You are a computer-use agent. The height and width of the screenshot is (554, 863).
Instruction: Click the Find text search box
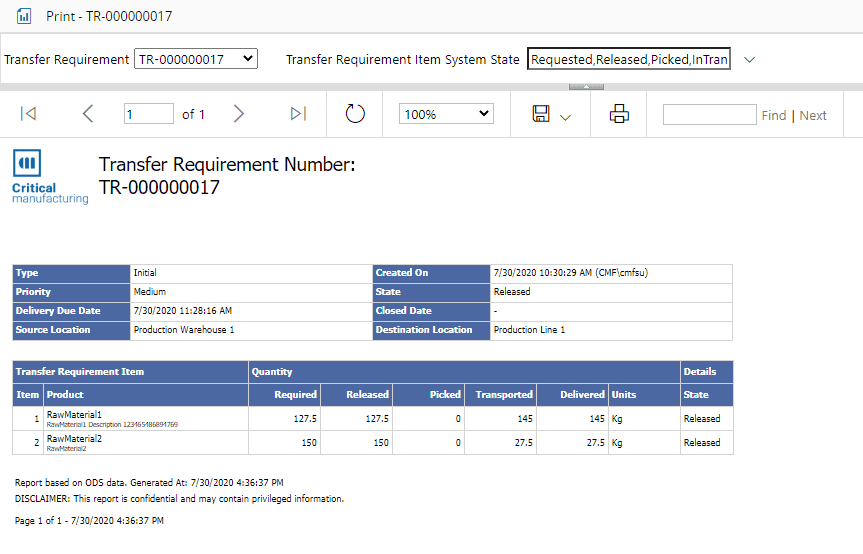point(709,114)
